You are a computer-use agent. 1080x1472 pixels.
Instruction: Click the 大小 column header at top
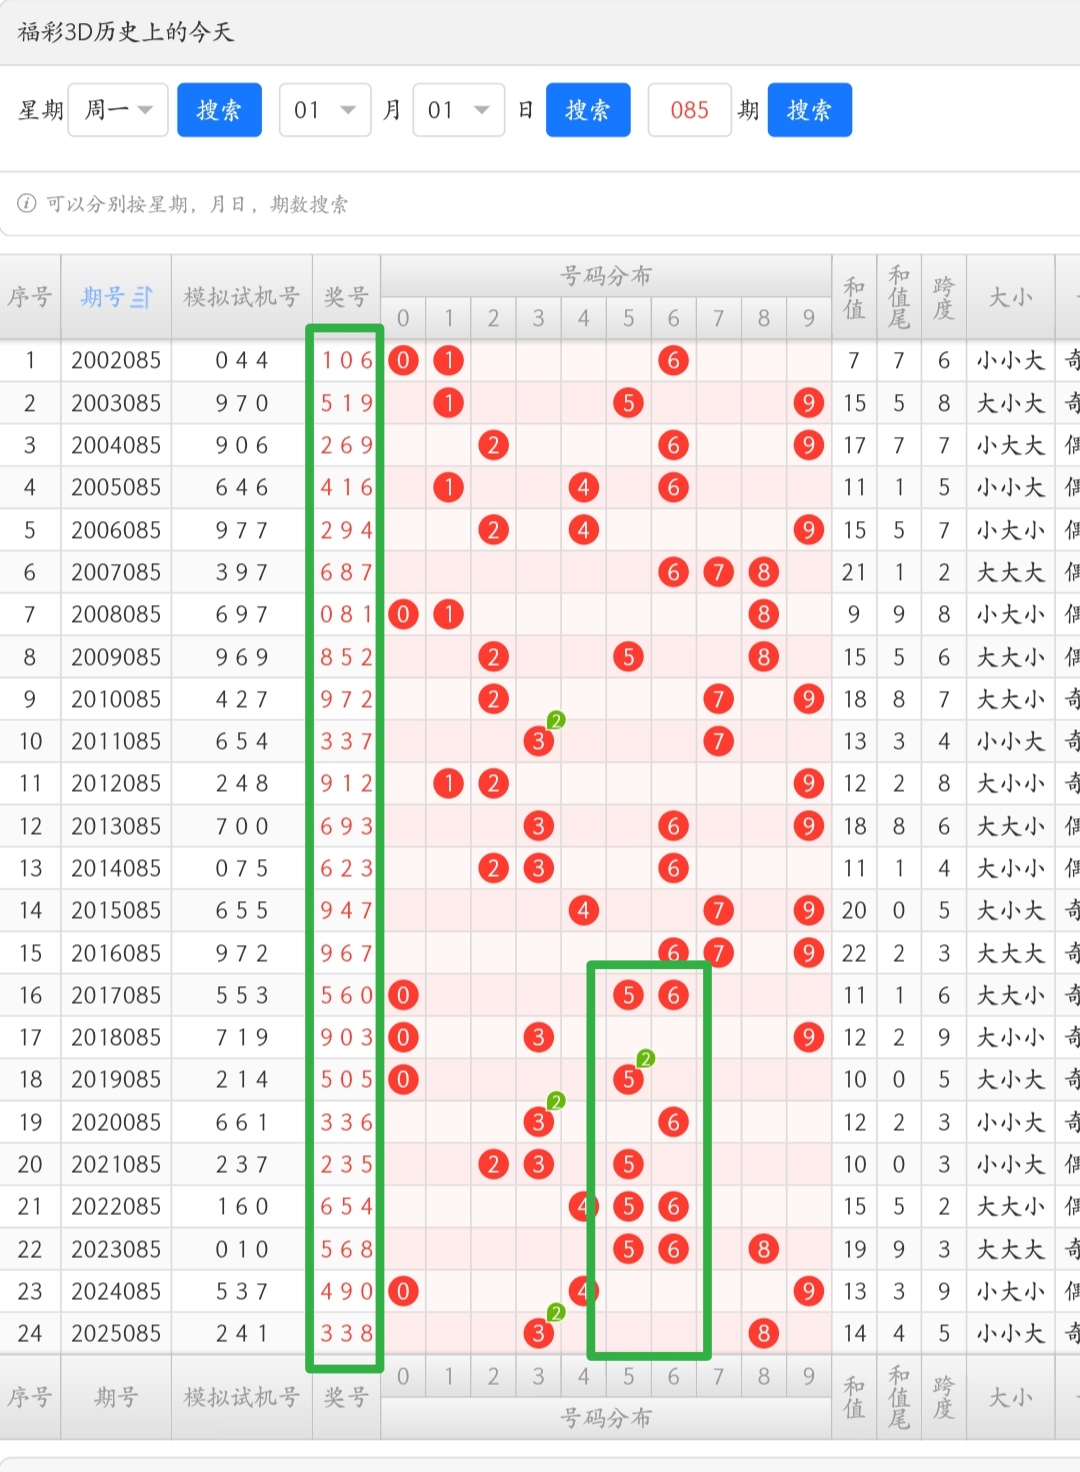tap(1010, 297)
